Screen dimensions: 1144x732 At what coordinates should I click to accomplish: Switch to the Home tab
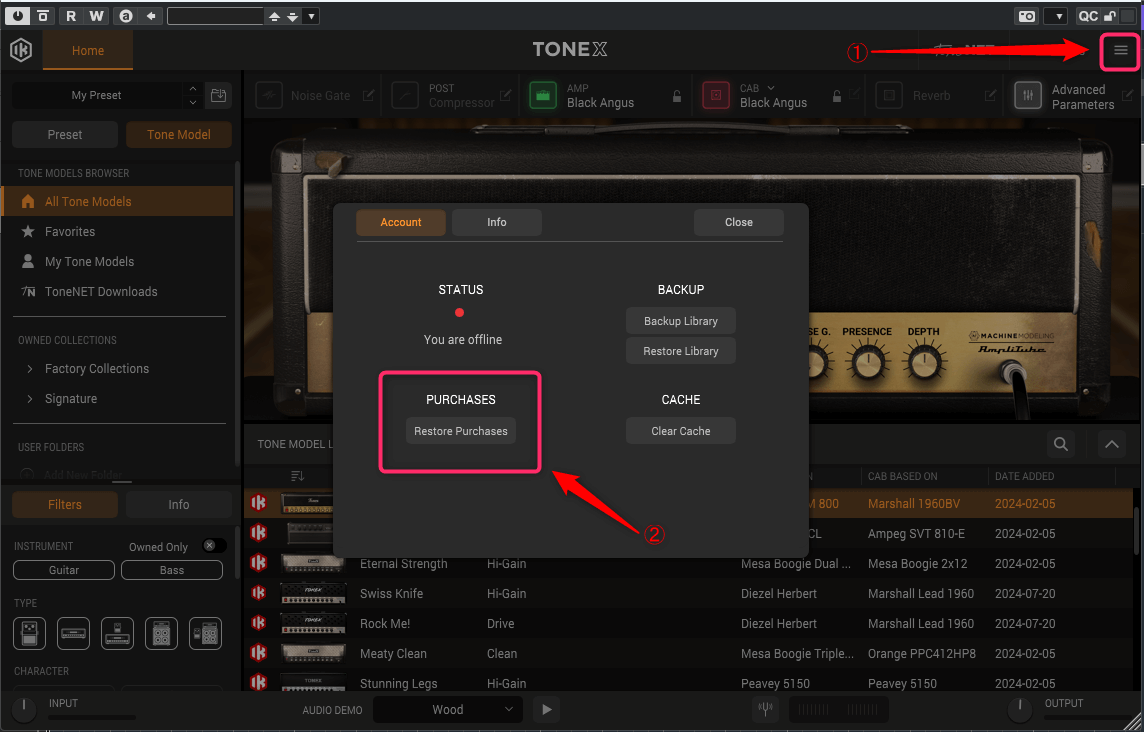(88, 50)
